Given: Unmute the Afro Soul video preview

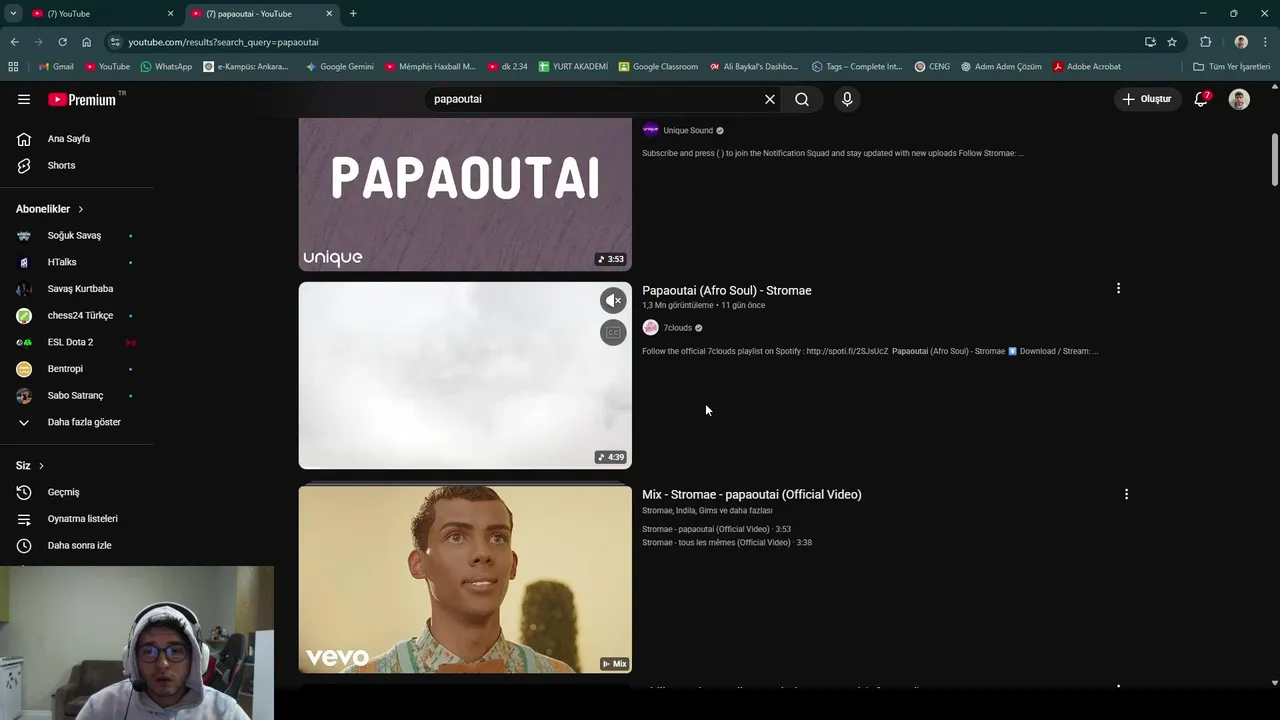Looking at the screenshot, I should 613,300.
